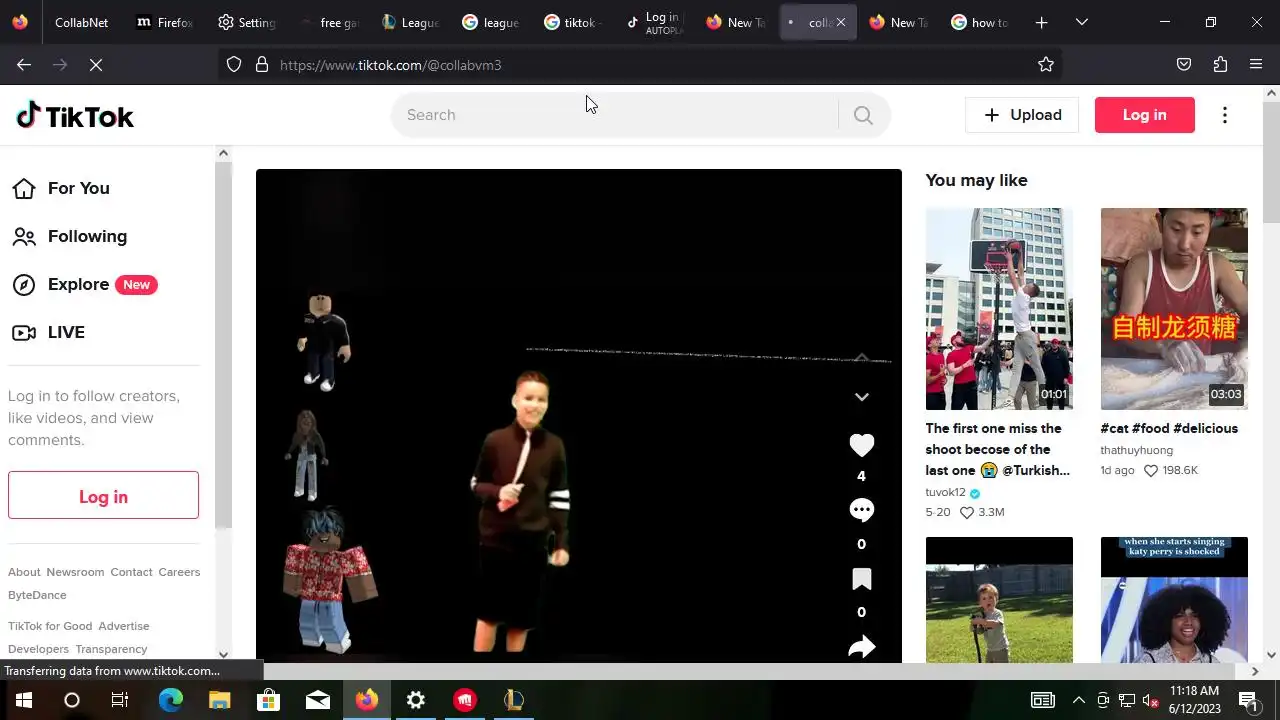Open the notification center icon
This screenshot has height=720, width=1280.
coord(1248,700)
